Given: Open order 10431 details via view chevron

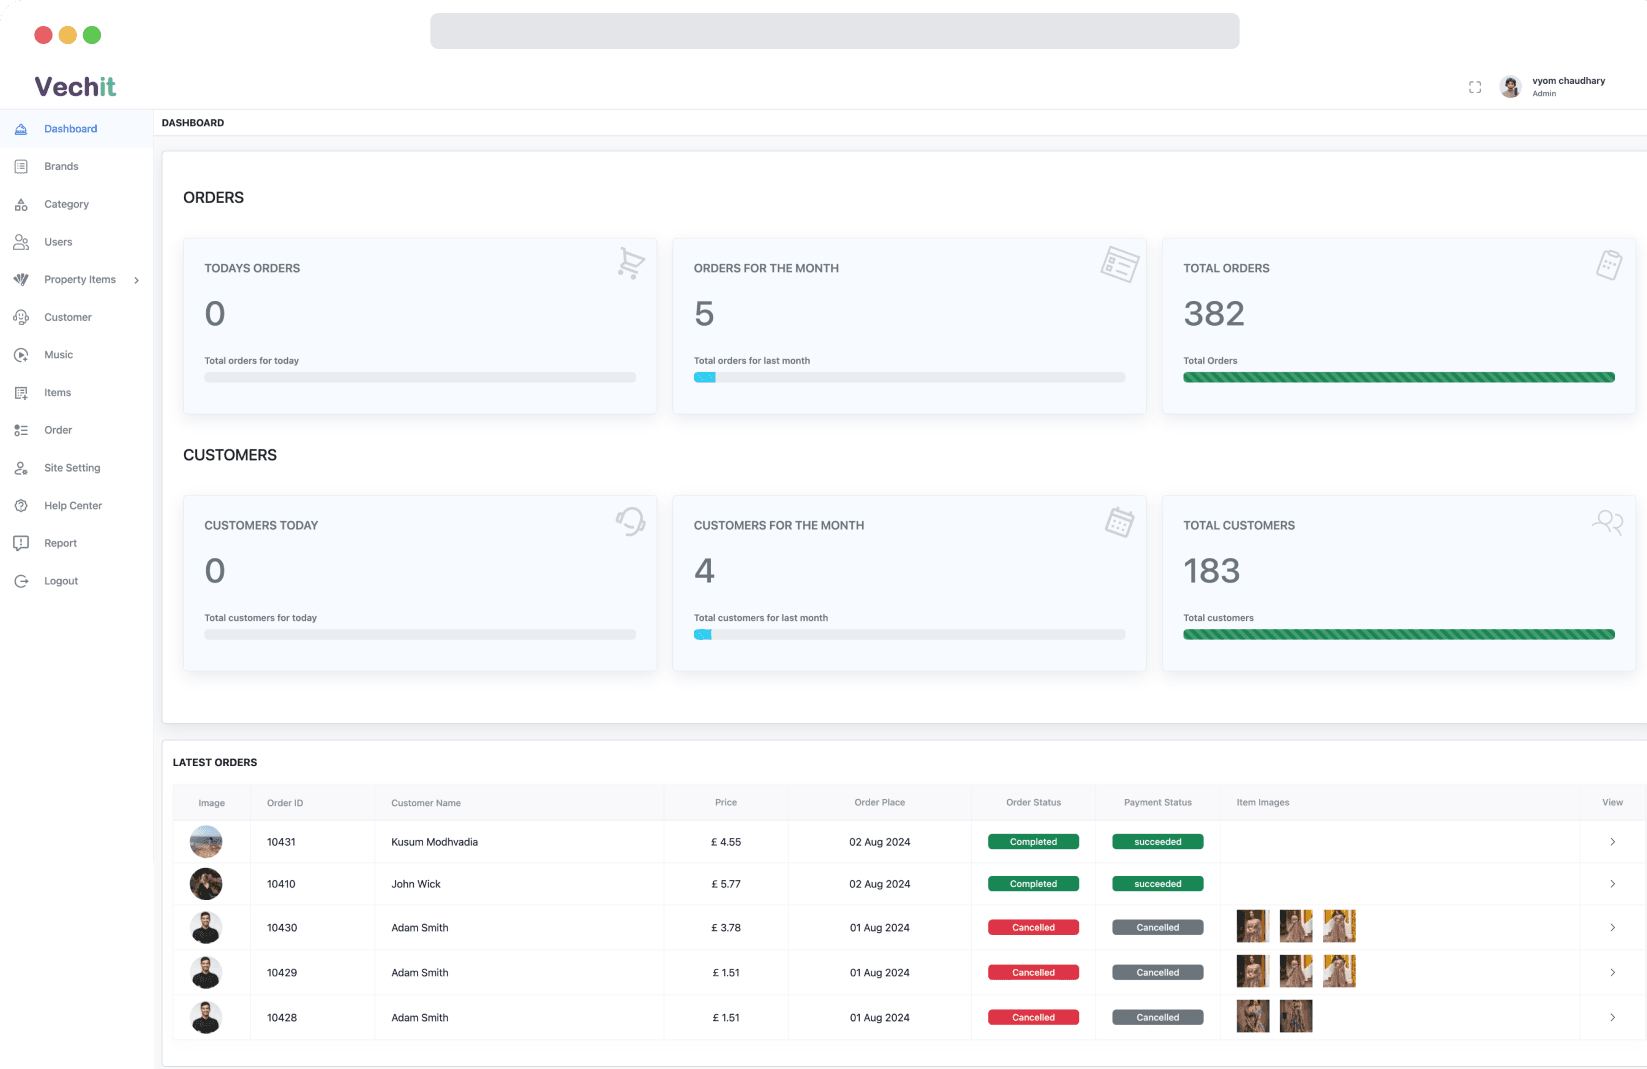Looking at the screenshot, I should tap(1612, 842).
